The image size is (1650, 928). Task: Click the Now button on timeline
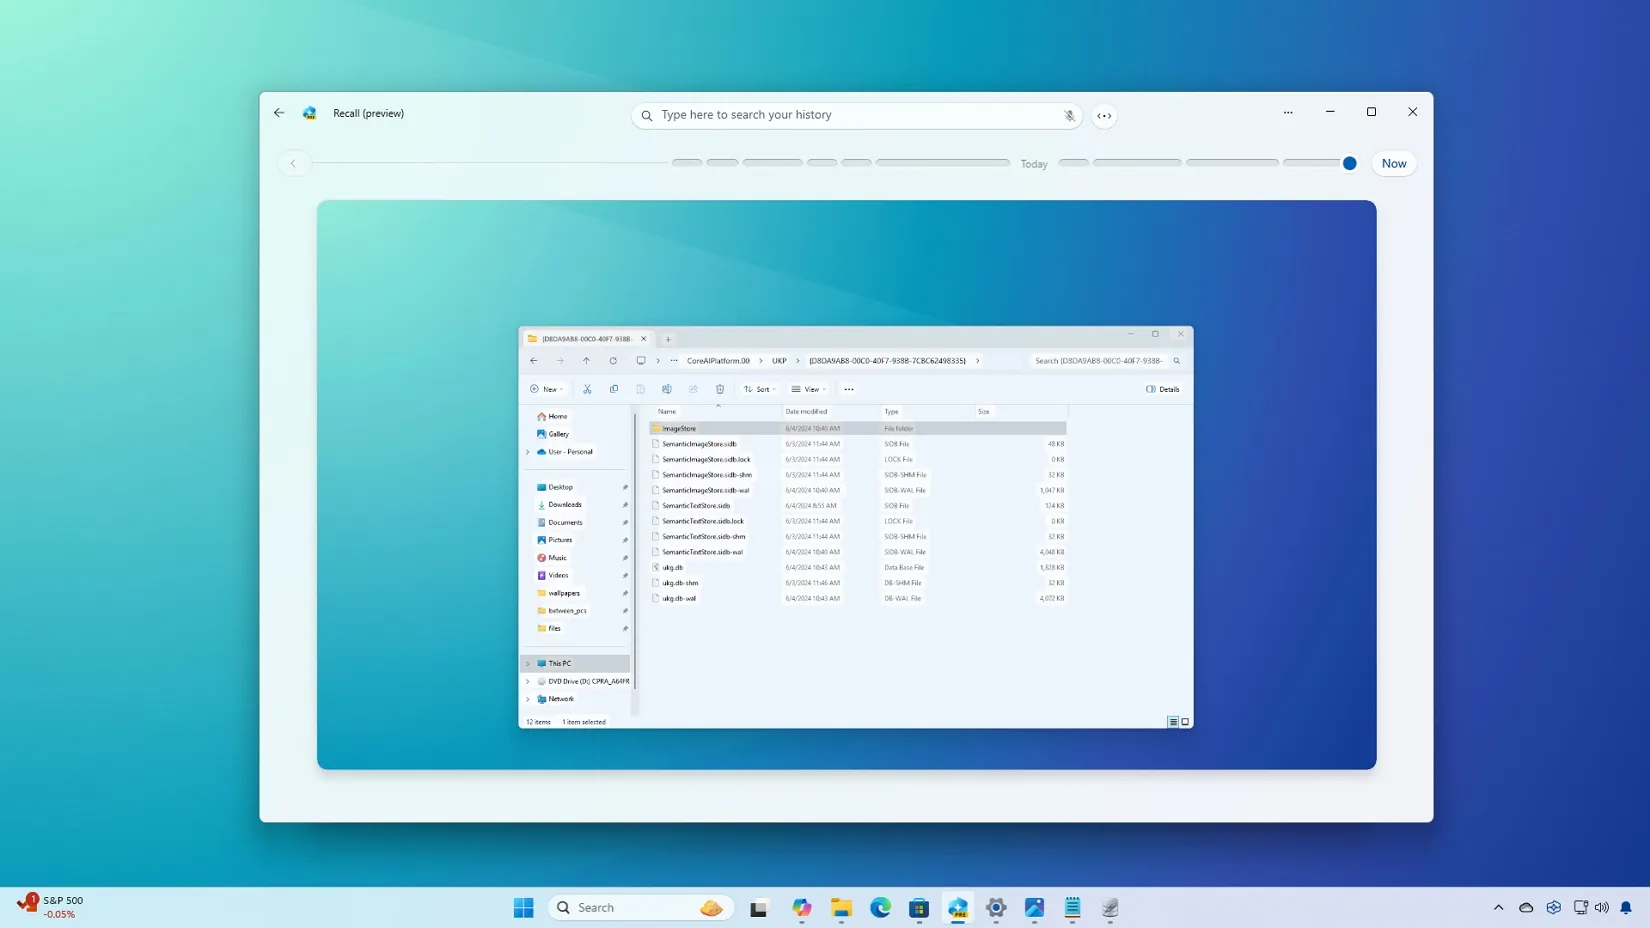pos(1393,163)
